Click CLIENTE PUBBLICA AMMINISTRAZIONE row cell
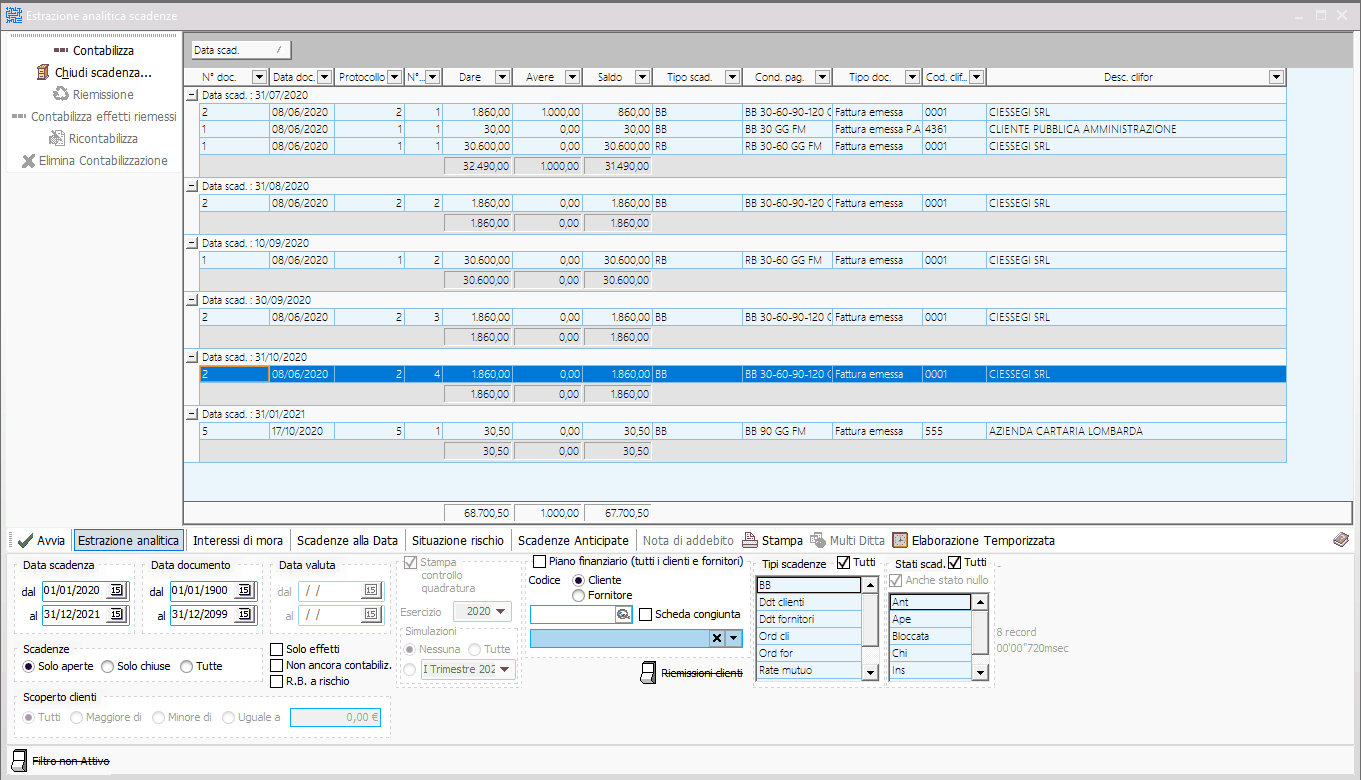This screenshot has height=780, width=1361. pos(1135,129)
